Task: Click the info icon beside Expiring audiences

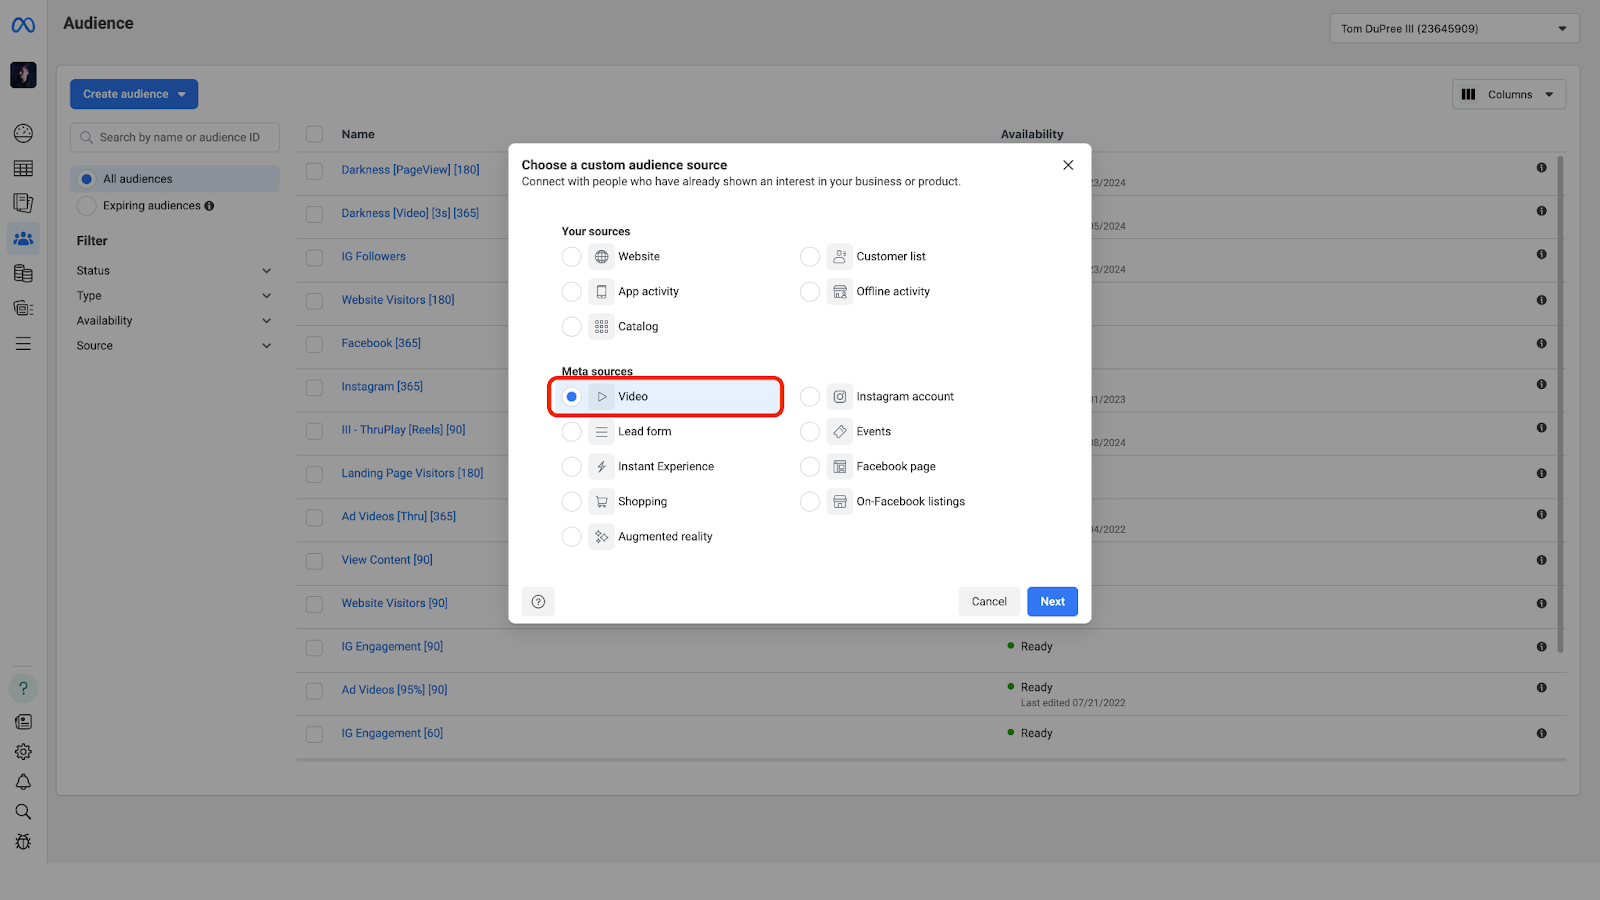Action: (x=209, y=206)
